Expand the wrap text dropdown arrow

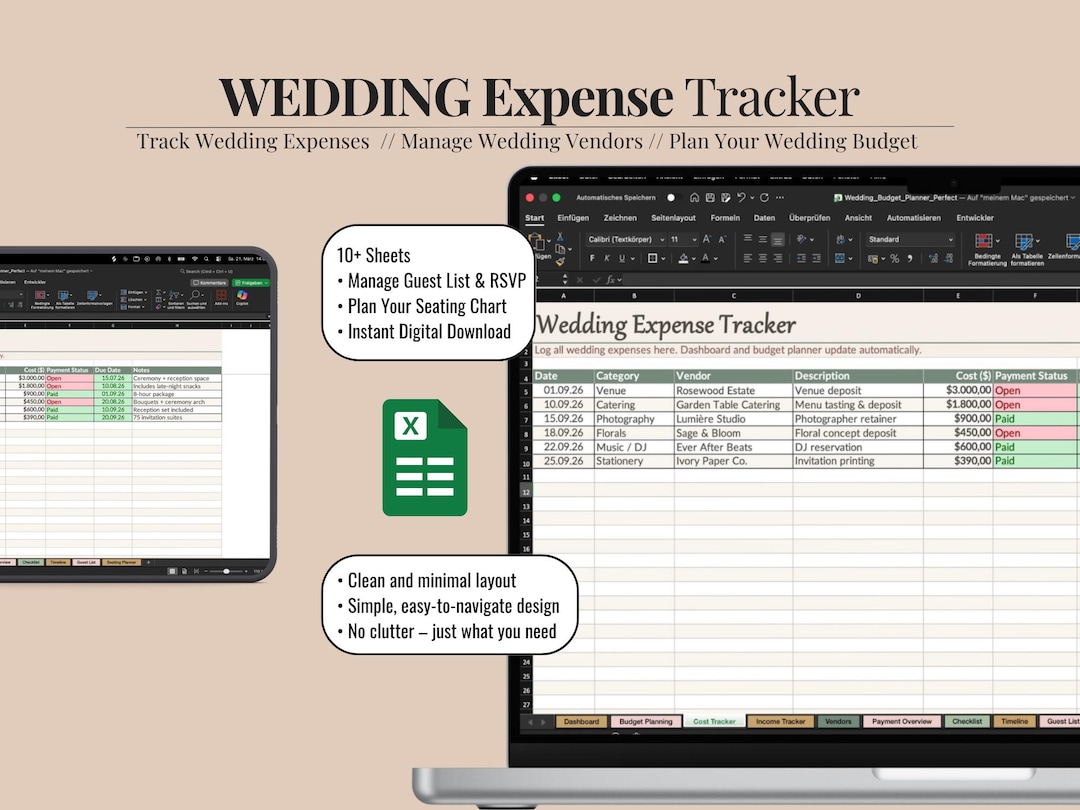click(x=850, y=240)
